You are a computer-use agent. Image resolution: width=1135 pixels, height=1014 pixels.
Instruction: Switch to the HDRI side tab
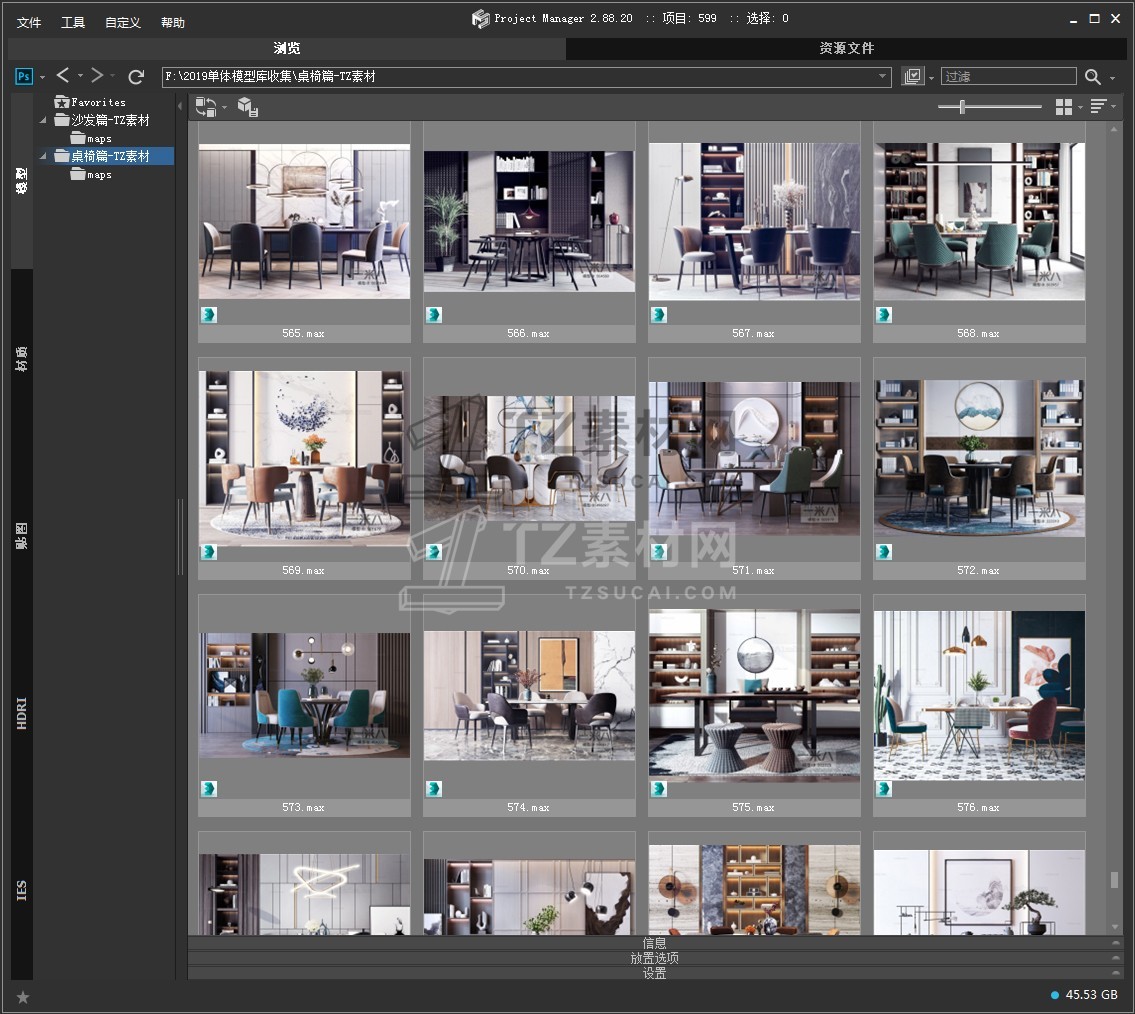[22, 715]
